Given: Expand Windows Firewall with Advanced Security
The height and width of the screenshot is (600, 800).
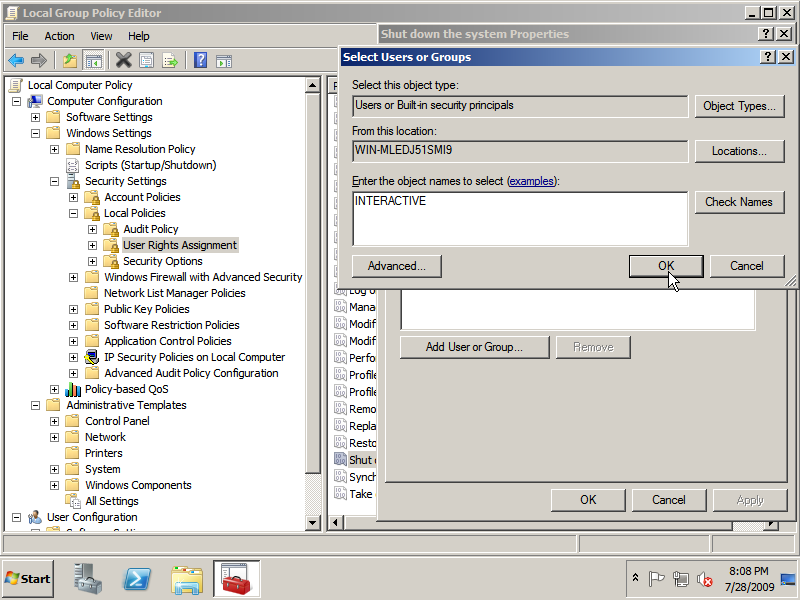Looking at the screenshot, I should click(x=73, y=278).
